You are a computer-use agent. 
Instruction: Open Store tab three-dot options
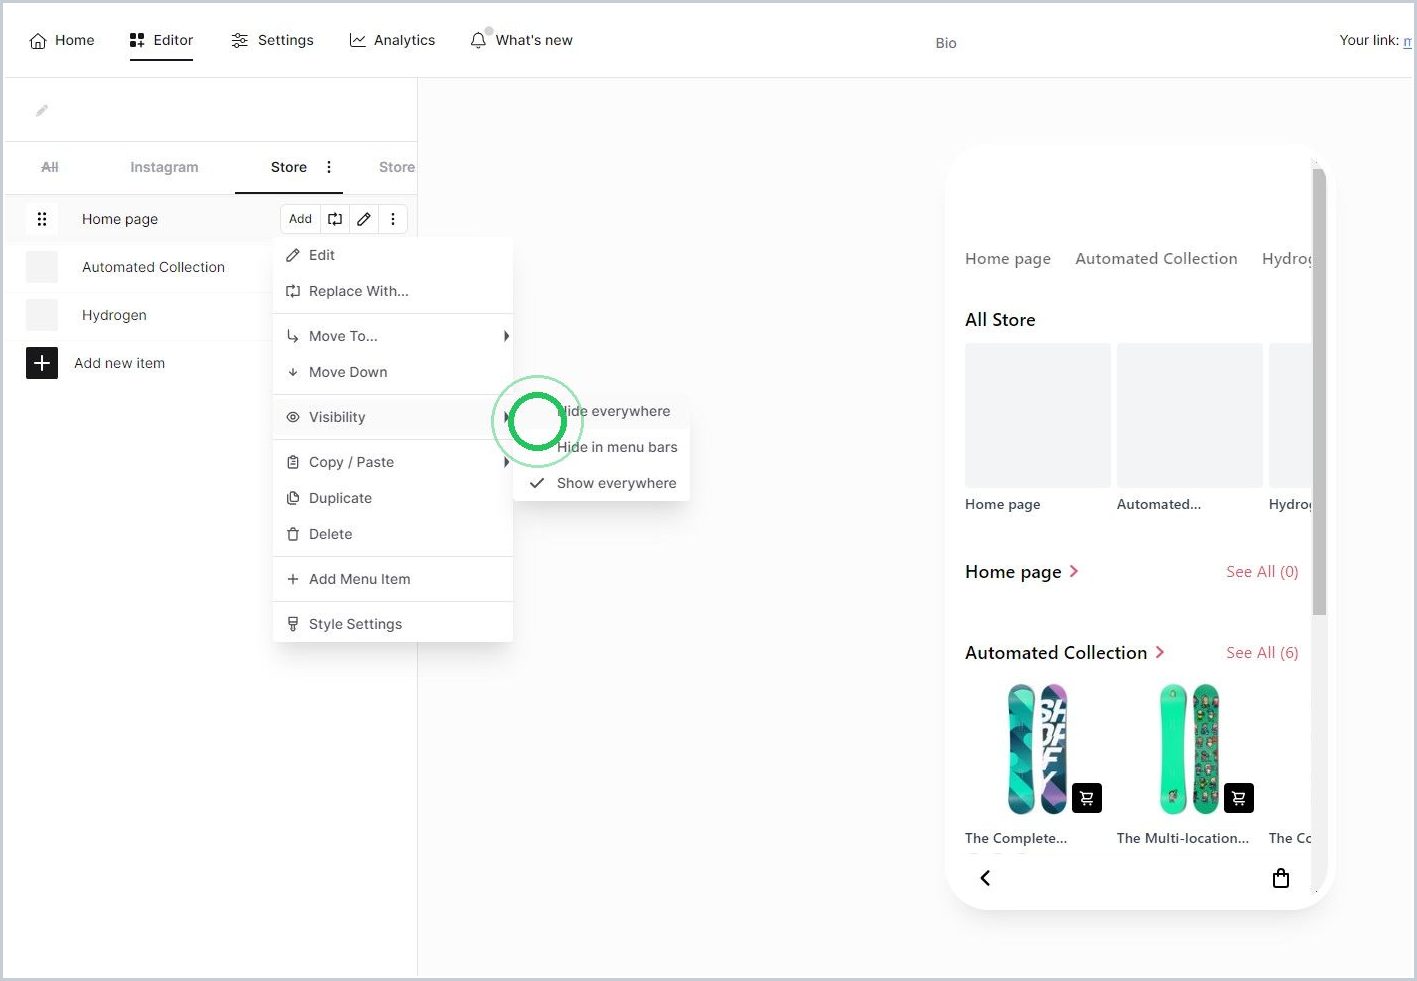(329, 167)
